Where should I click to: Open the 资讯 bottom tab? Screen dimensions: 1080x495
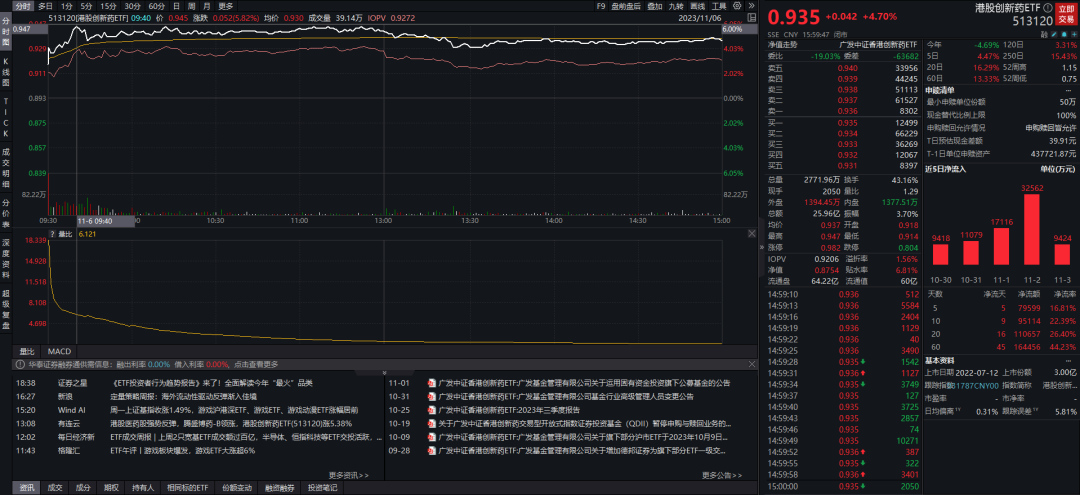click(27, 488)
